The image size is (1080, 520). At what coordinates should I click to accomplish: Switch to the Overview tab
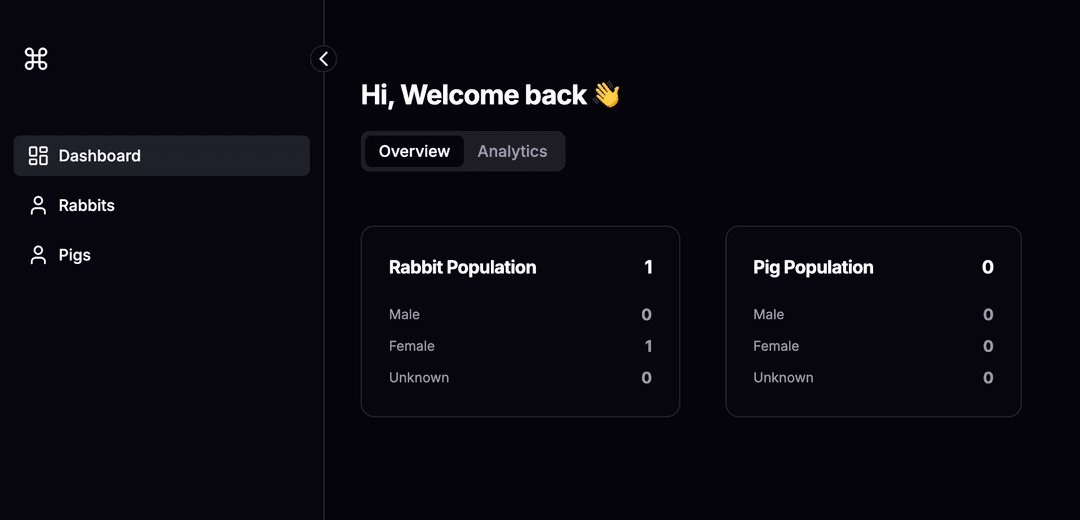[x=414, y=152]
